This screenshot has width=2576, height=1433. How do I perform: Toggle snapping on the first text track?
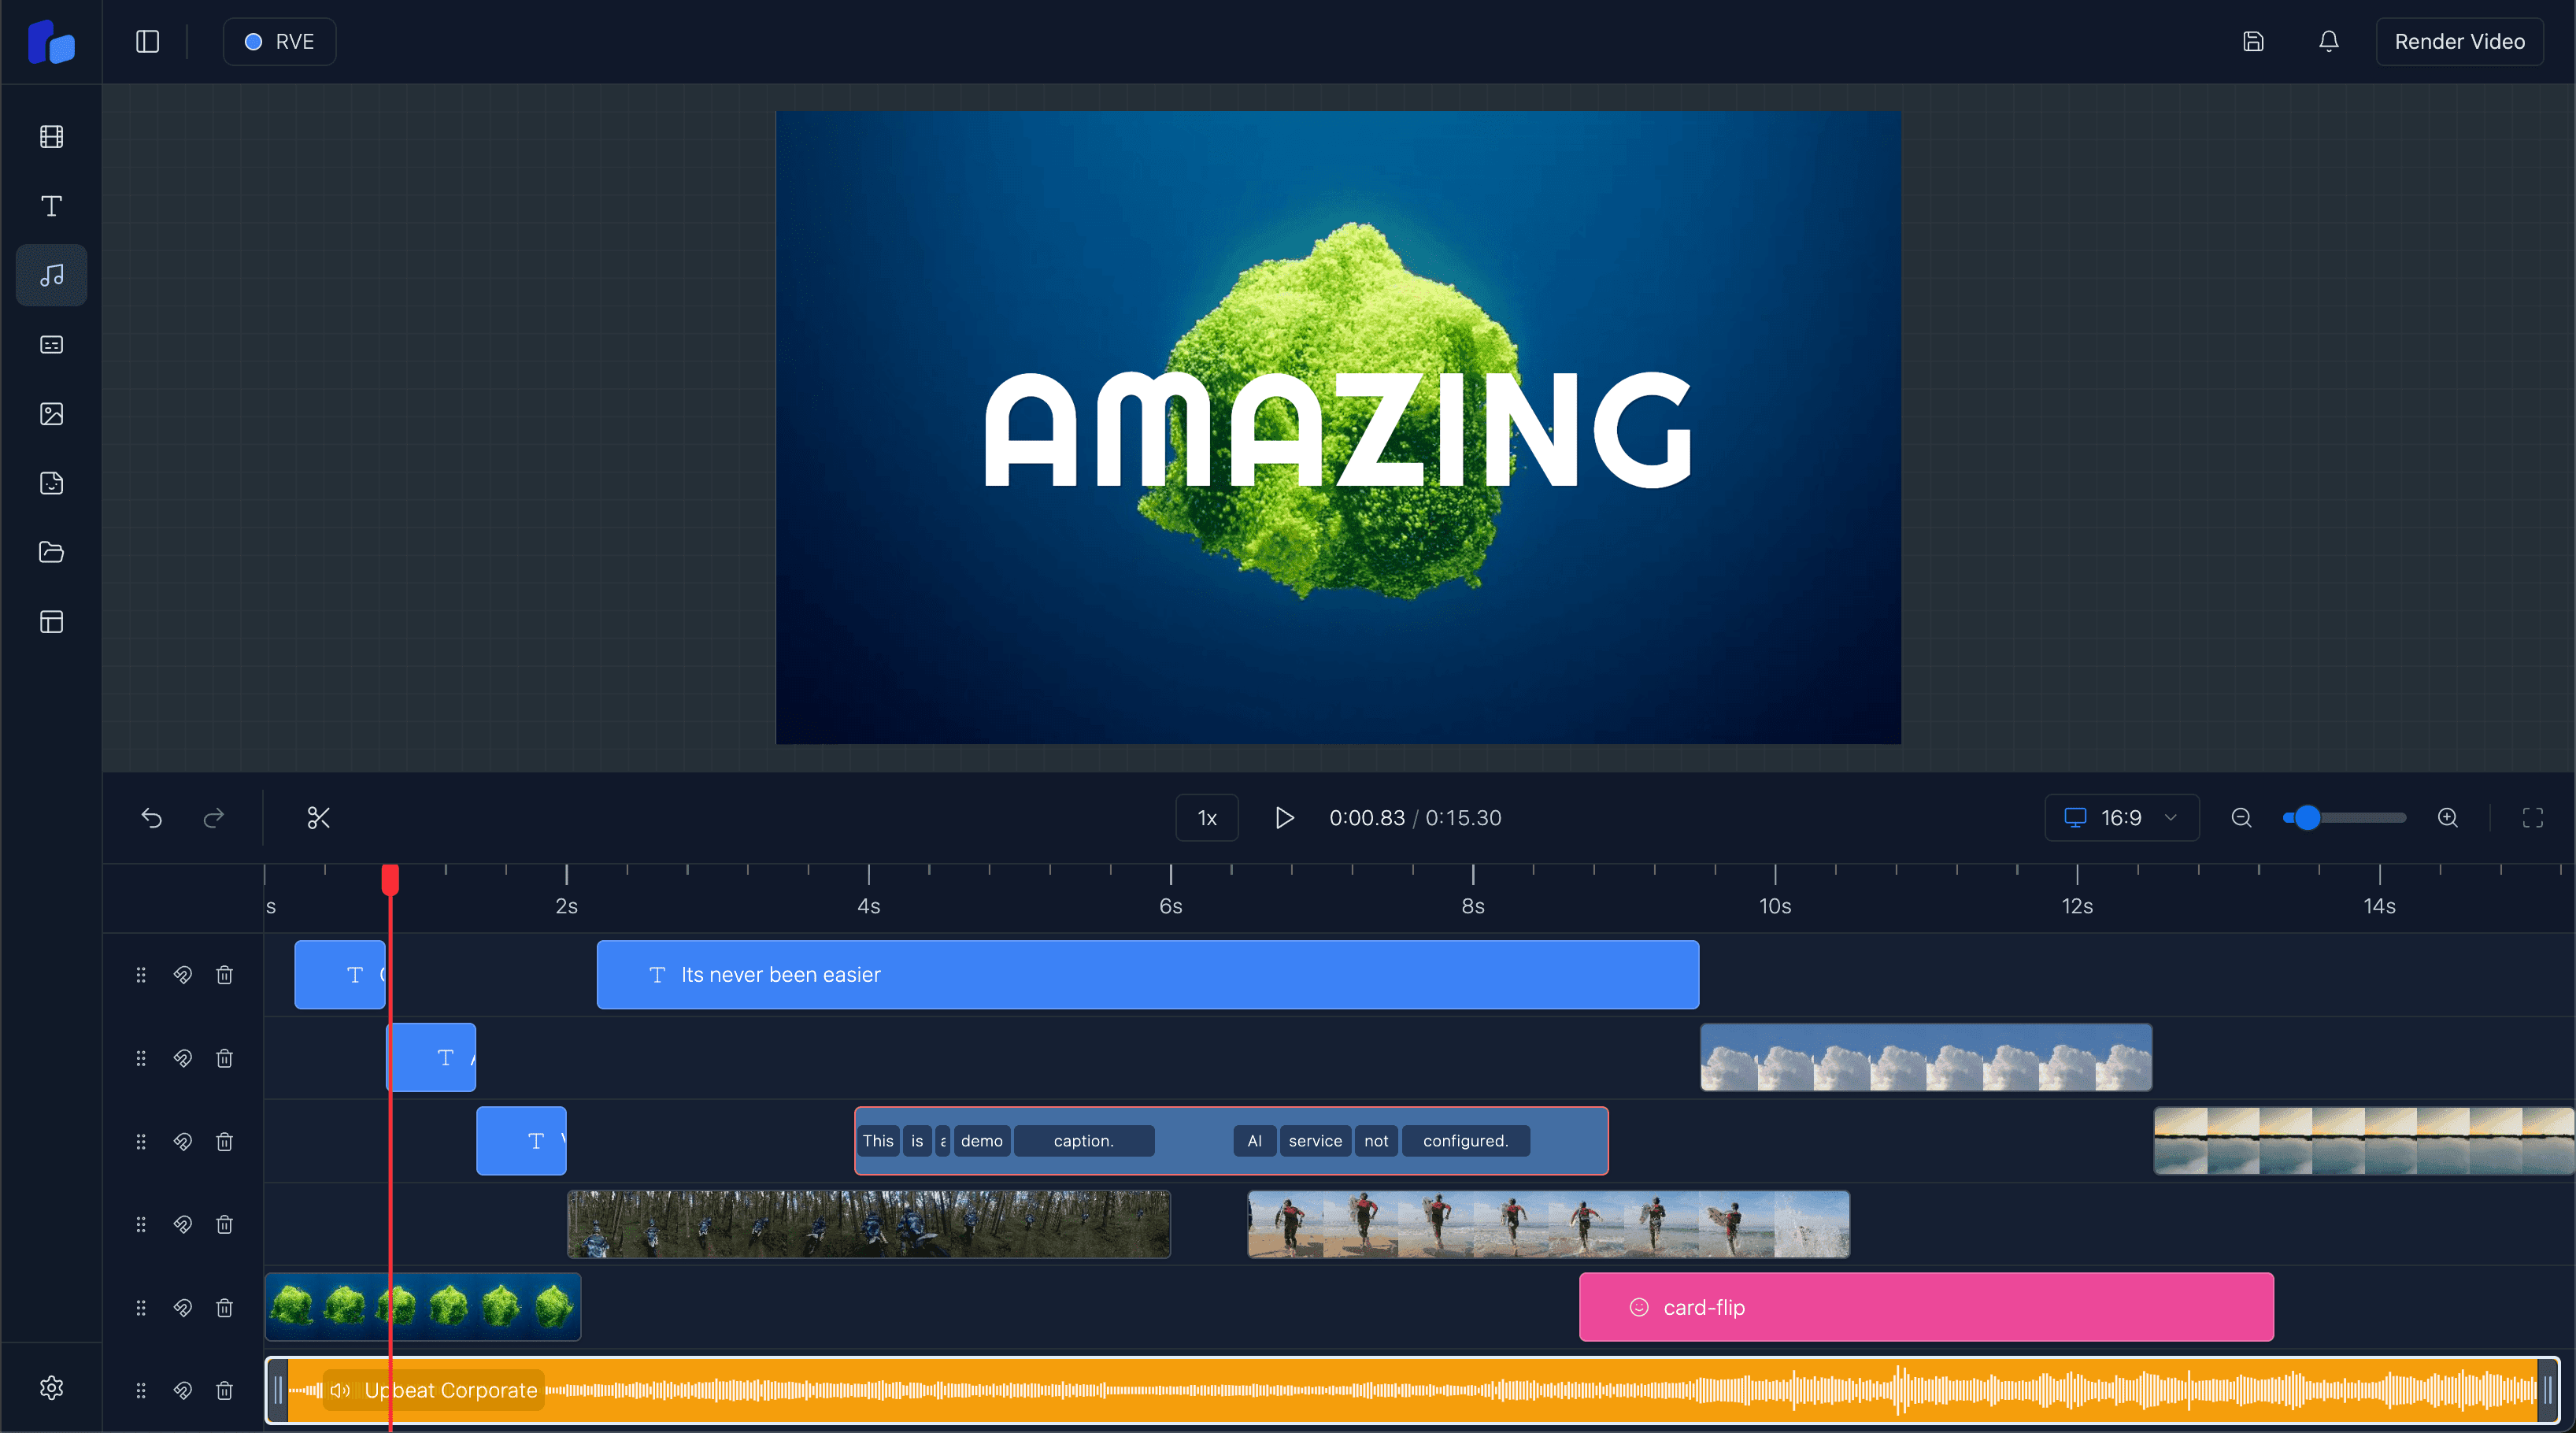click(x=183, y=974)
